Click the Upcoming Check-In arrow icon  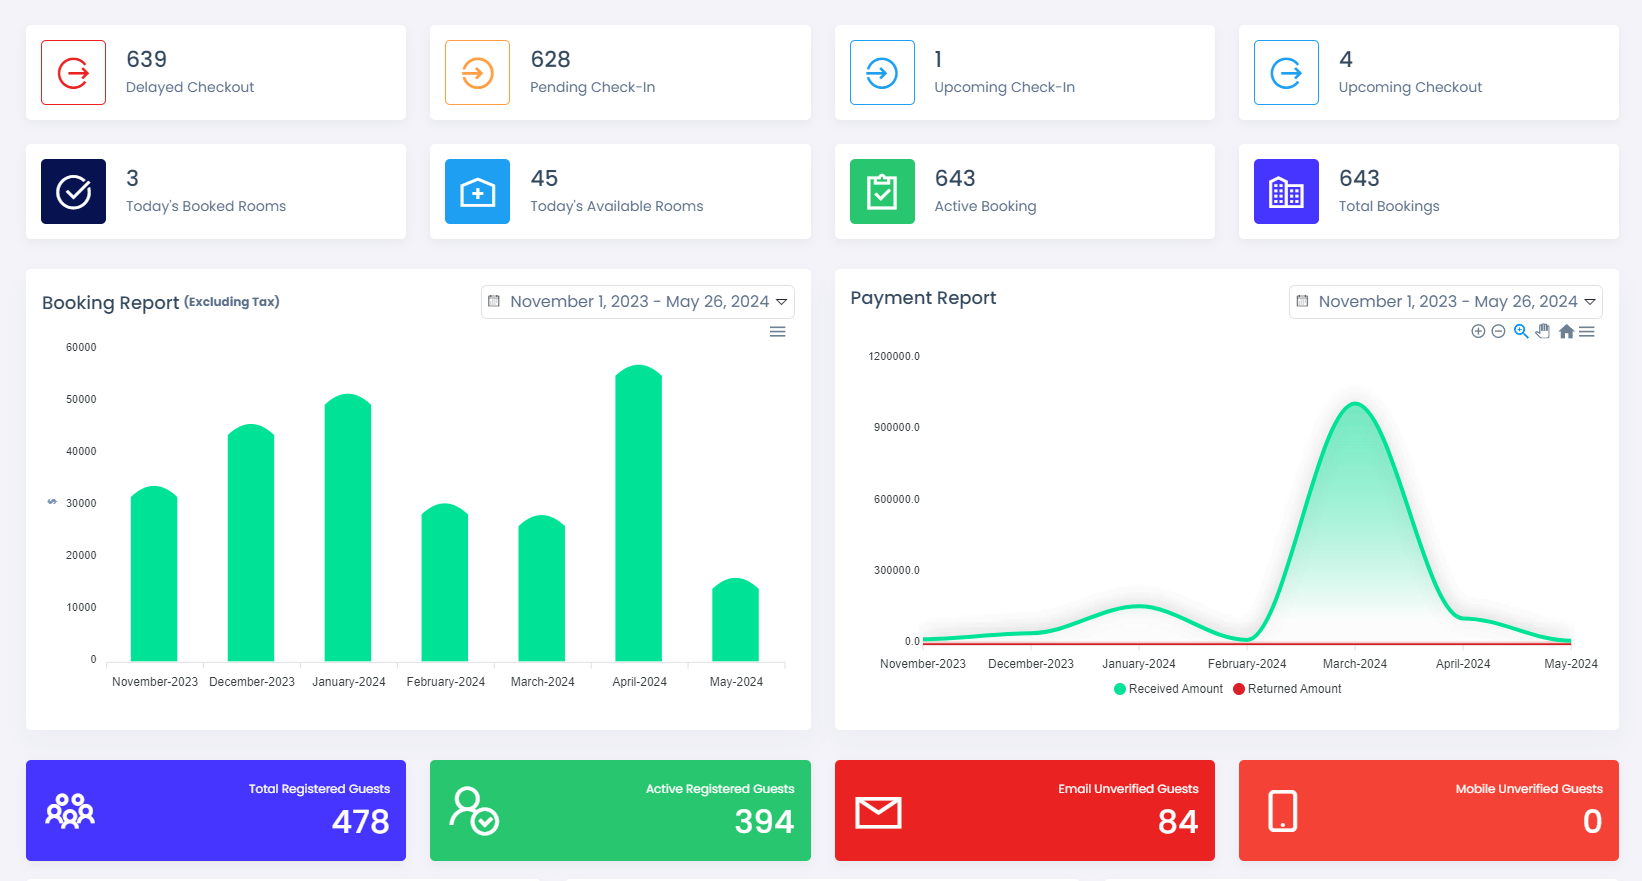[882, 73]
